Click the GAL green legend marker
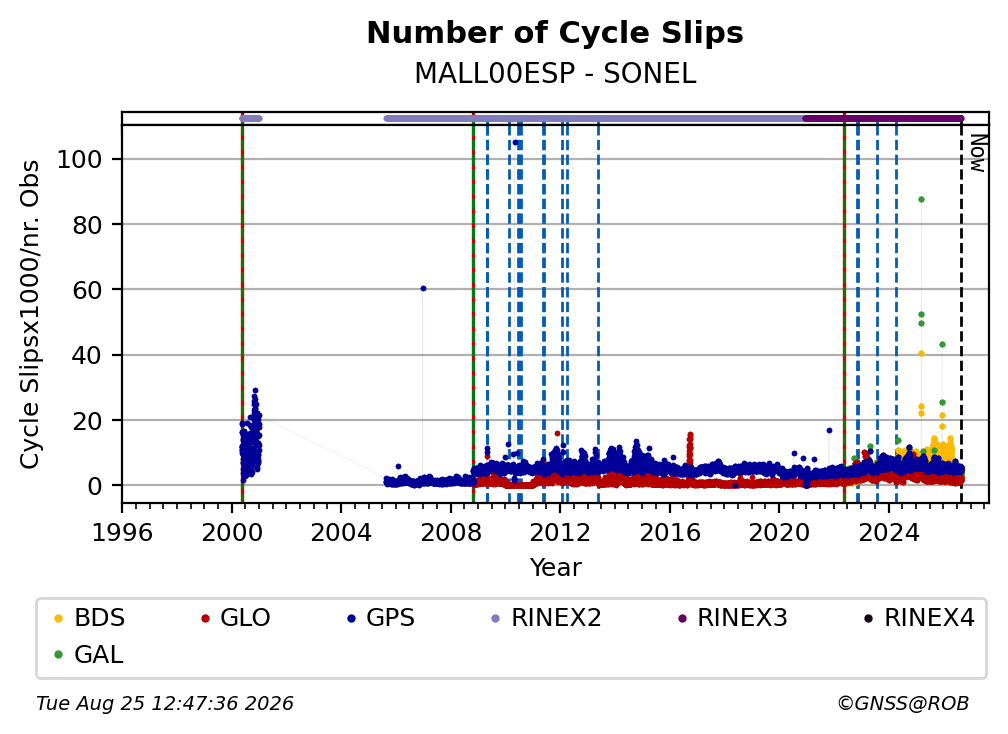This screenshot has height=734, width=1008. (x=58, y=656)
